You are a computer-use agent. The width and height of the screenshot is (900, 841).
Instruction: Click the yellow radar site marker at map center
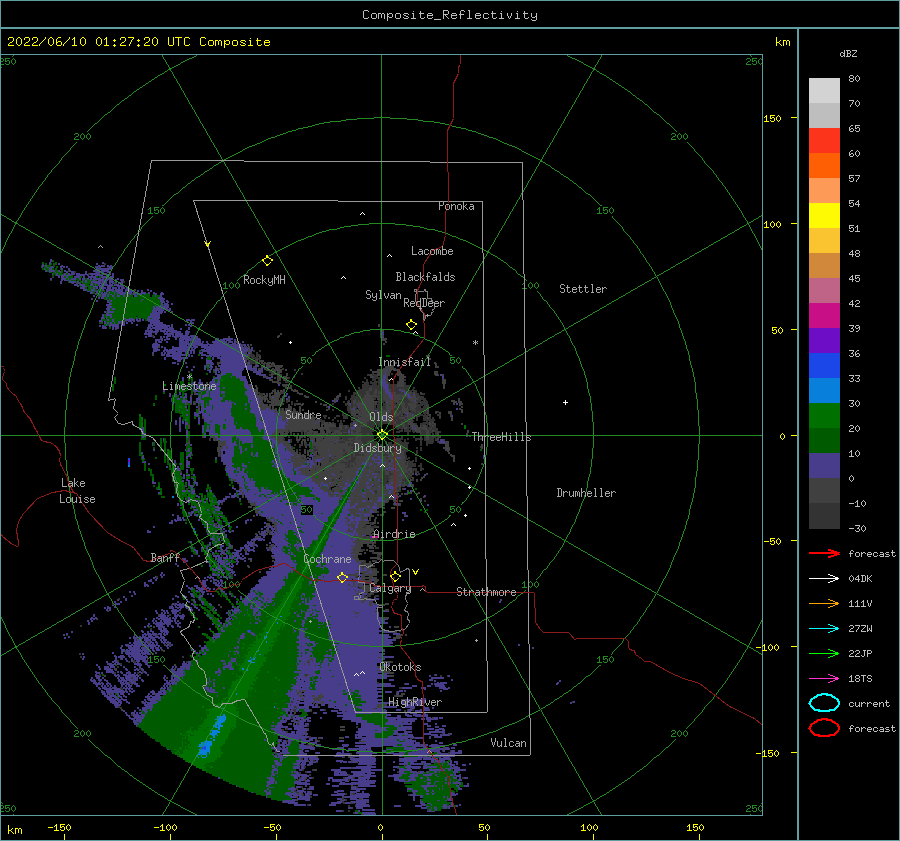[x=382, y=435]
